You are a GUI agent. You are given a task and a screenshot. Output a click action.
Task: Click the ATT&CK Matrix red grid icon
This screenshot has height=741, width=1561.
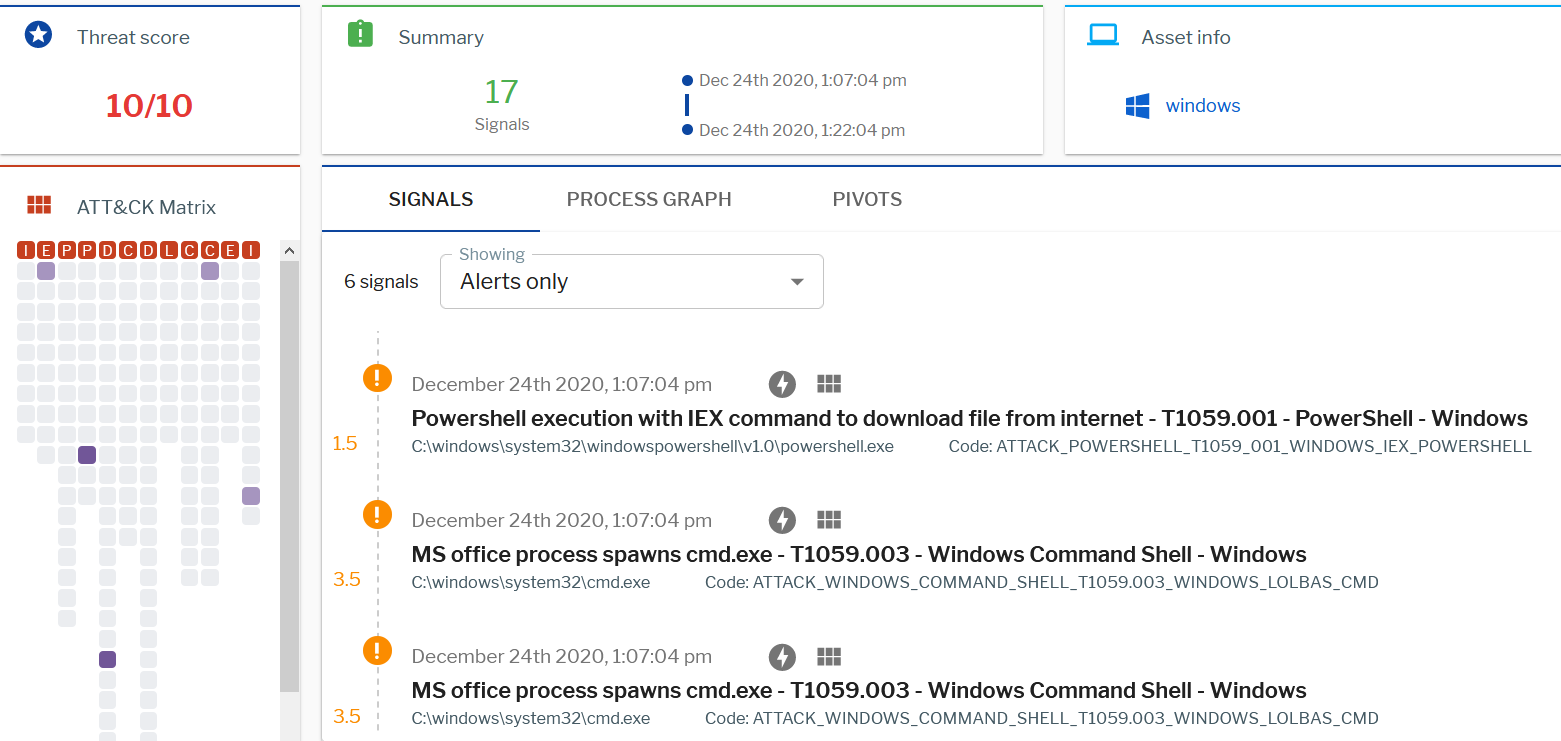tap(39, 205)
